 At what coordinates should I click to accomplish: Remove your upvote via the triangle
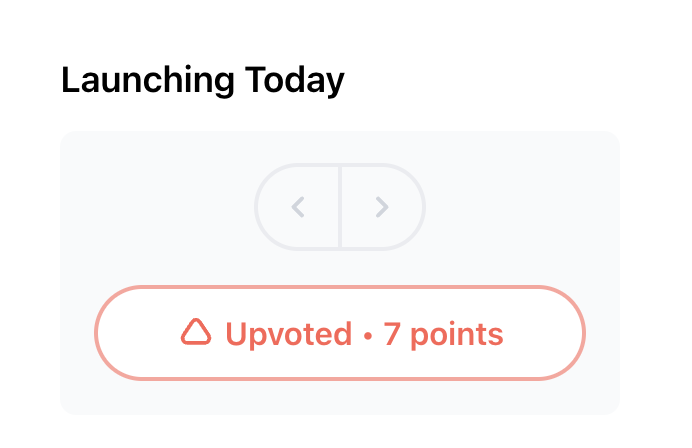[196, 333]
